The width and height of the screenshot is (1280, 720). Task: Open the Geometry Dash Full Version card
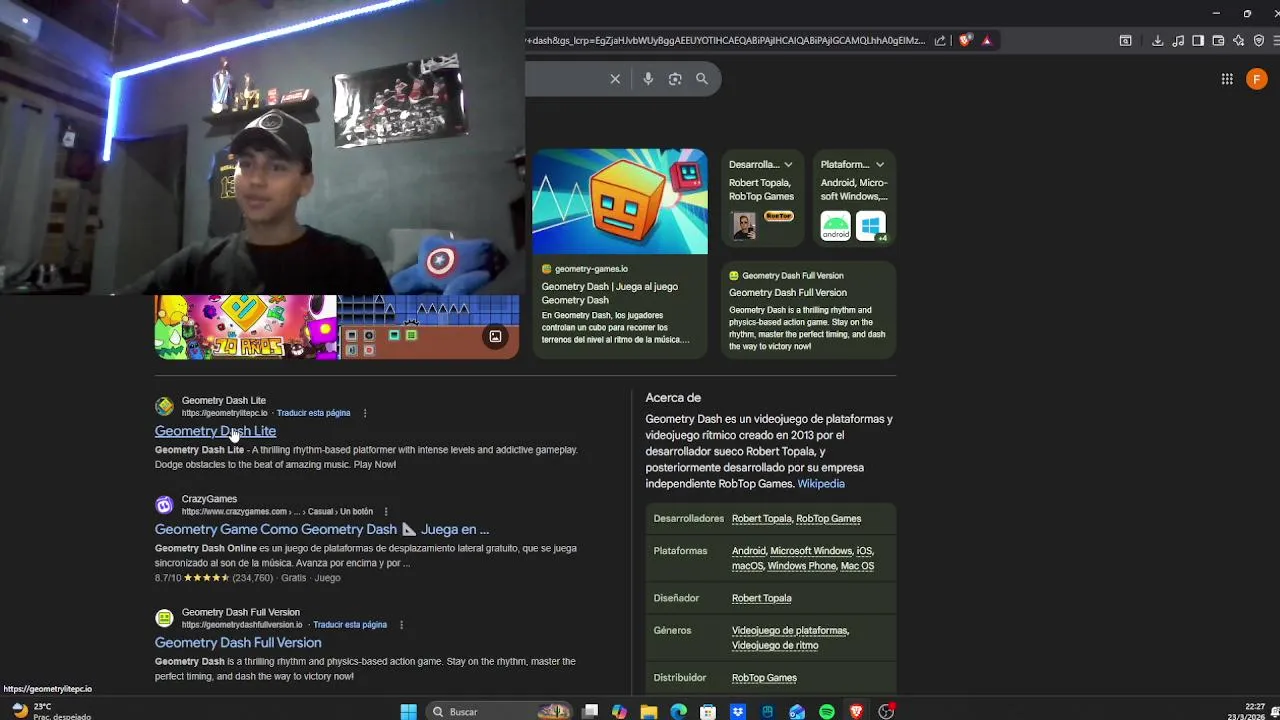click(x=808, y=310)
